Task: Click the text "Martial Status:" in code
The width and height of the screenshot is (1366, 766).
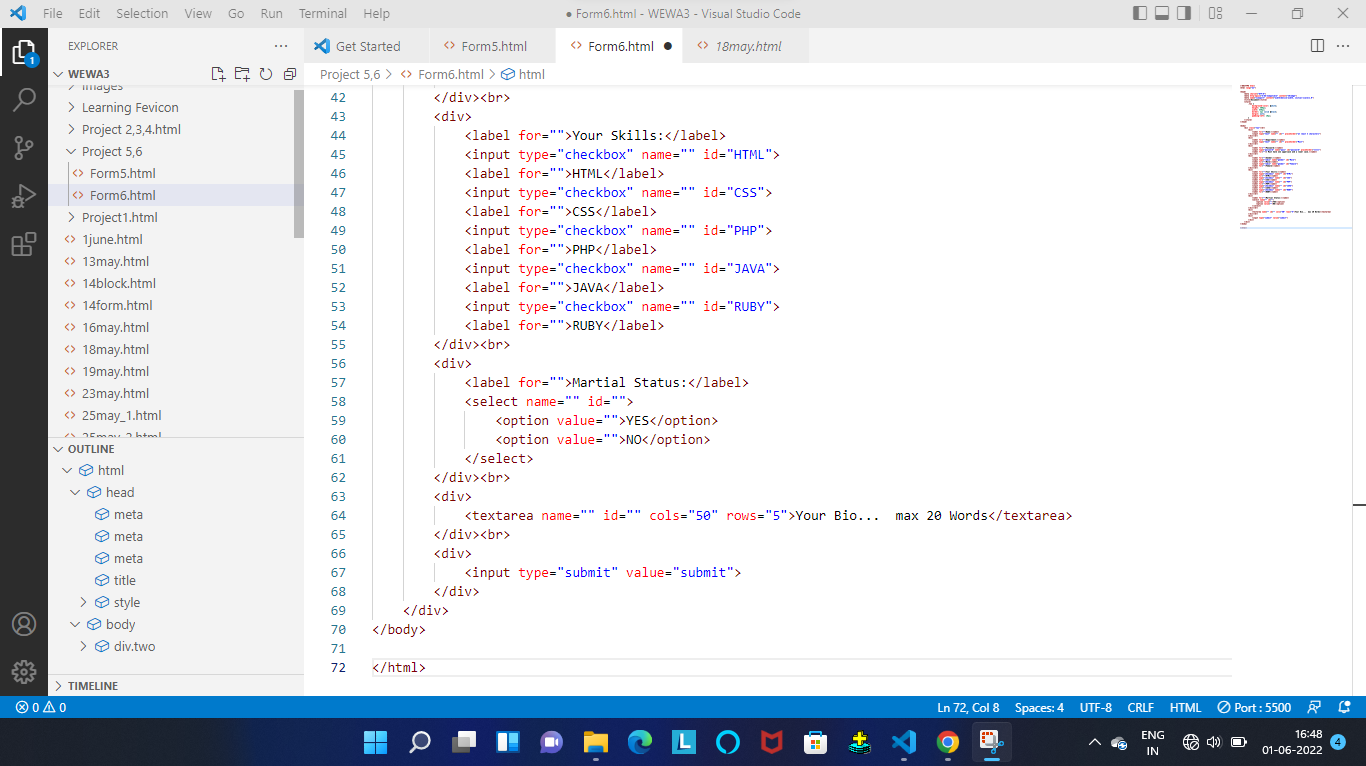Action: point(628,382)
